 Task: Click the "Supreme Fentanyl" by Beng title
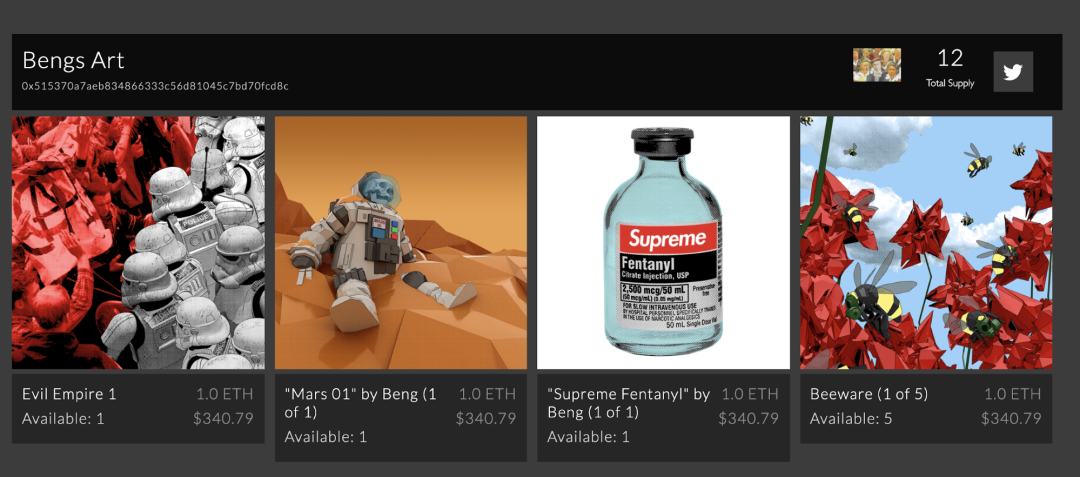628,394
